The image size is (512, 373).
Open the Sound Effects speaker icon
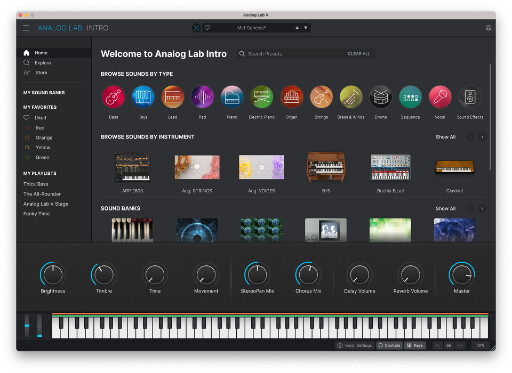point(470,97)
